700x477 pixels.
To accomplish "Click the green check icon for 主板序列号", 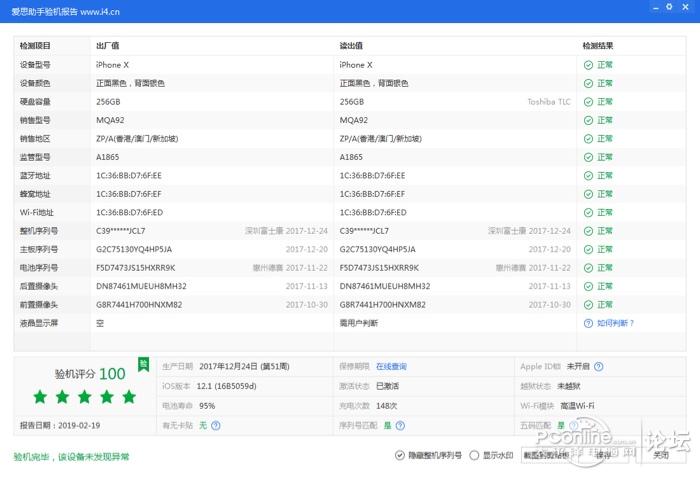I will tap(588, 250).
